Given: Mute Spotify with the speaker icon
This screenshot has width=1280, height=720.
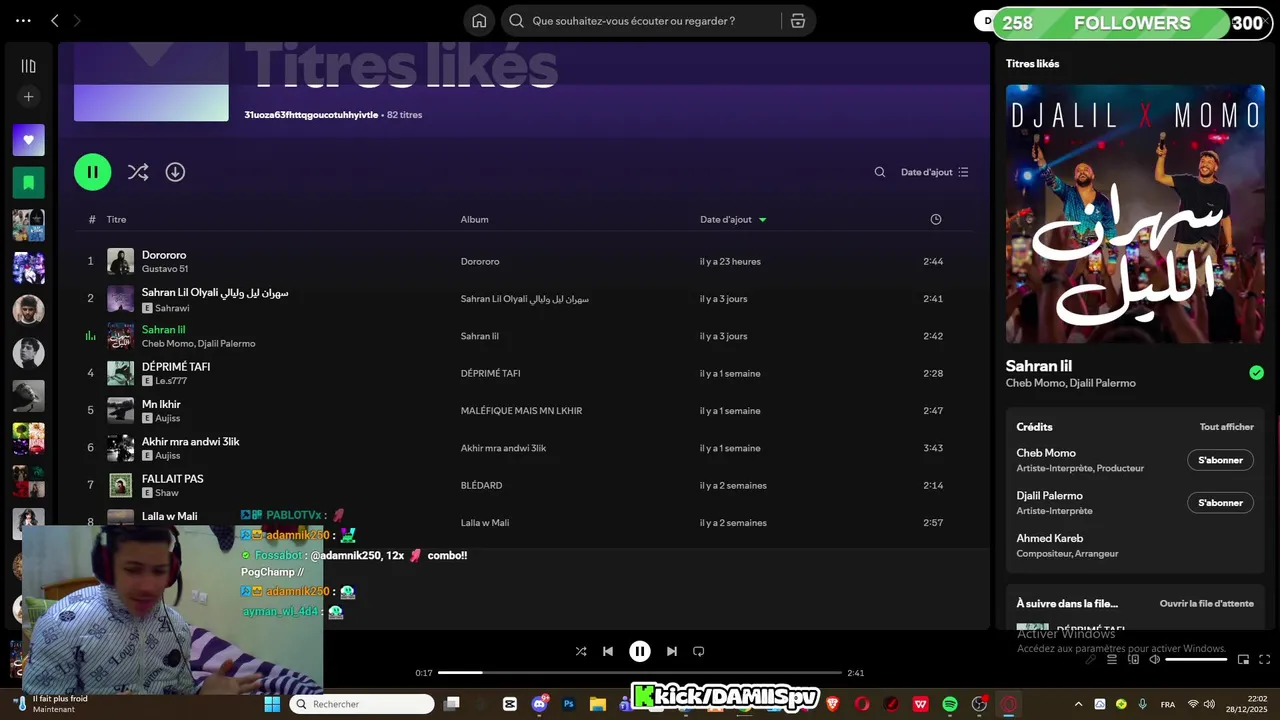Looking at the screenshot, I should point(1154,659).
